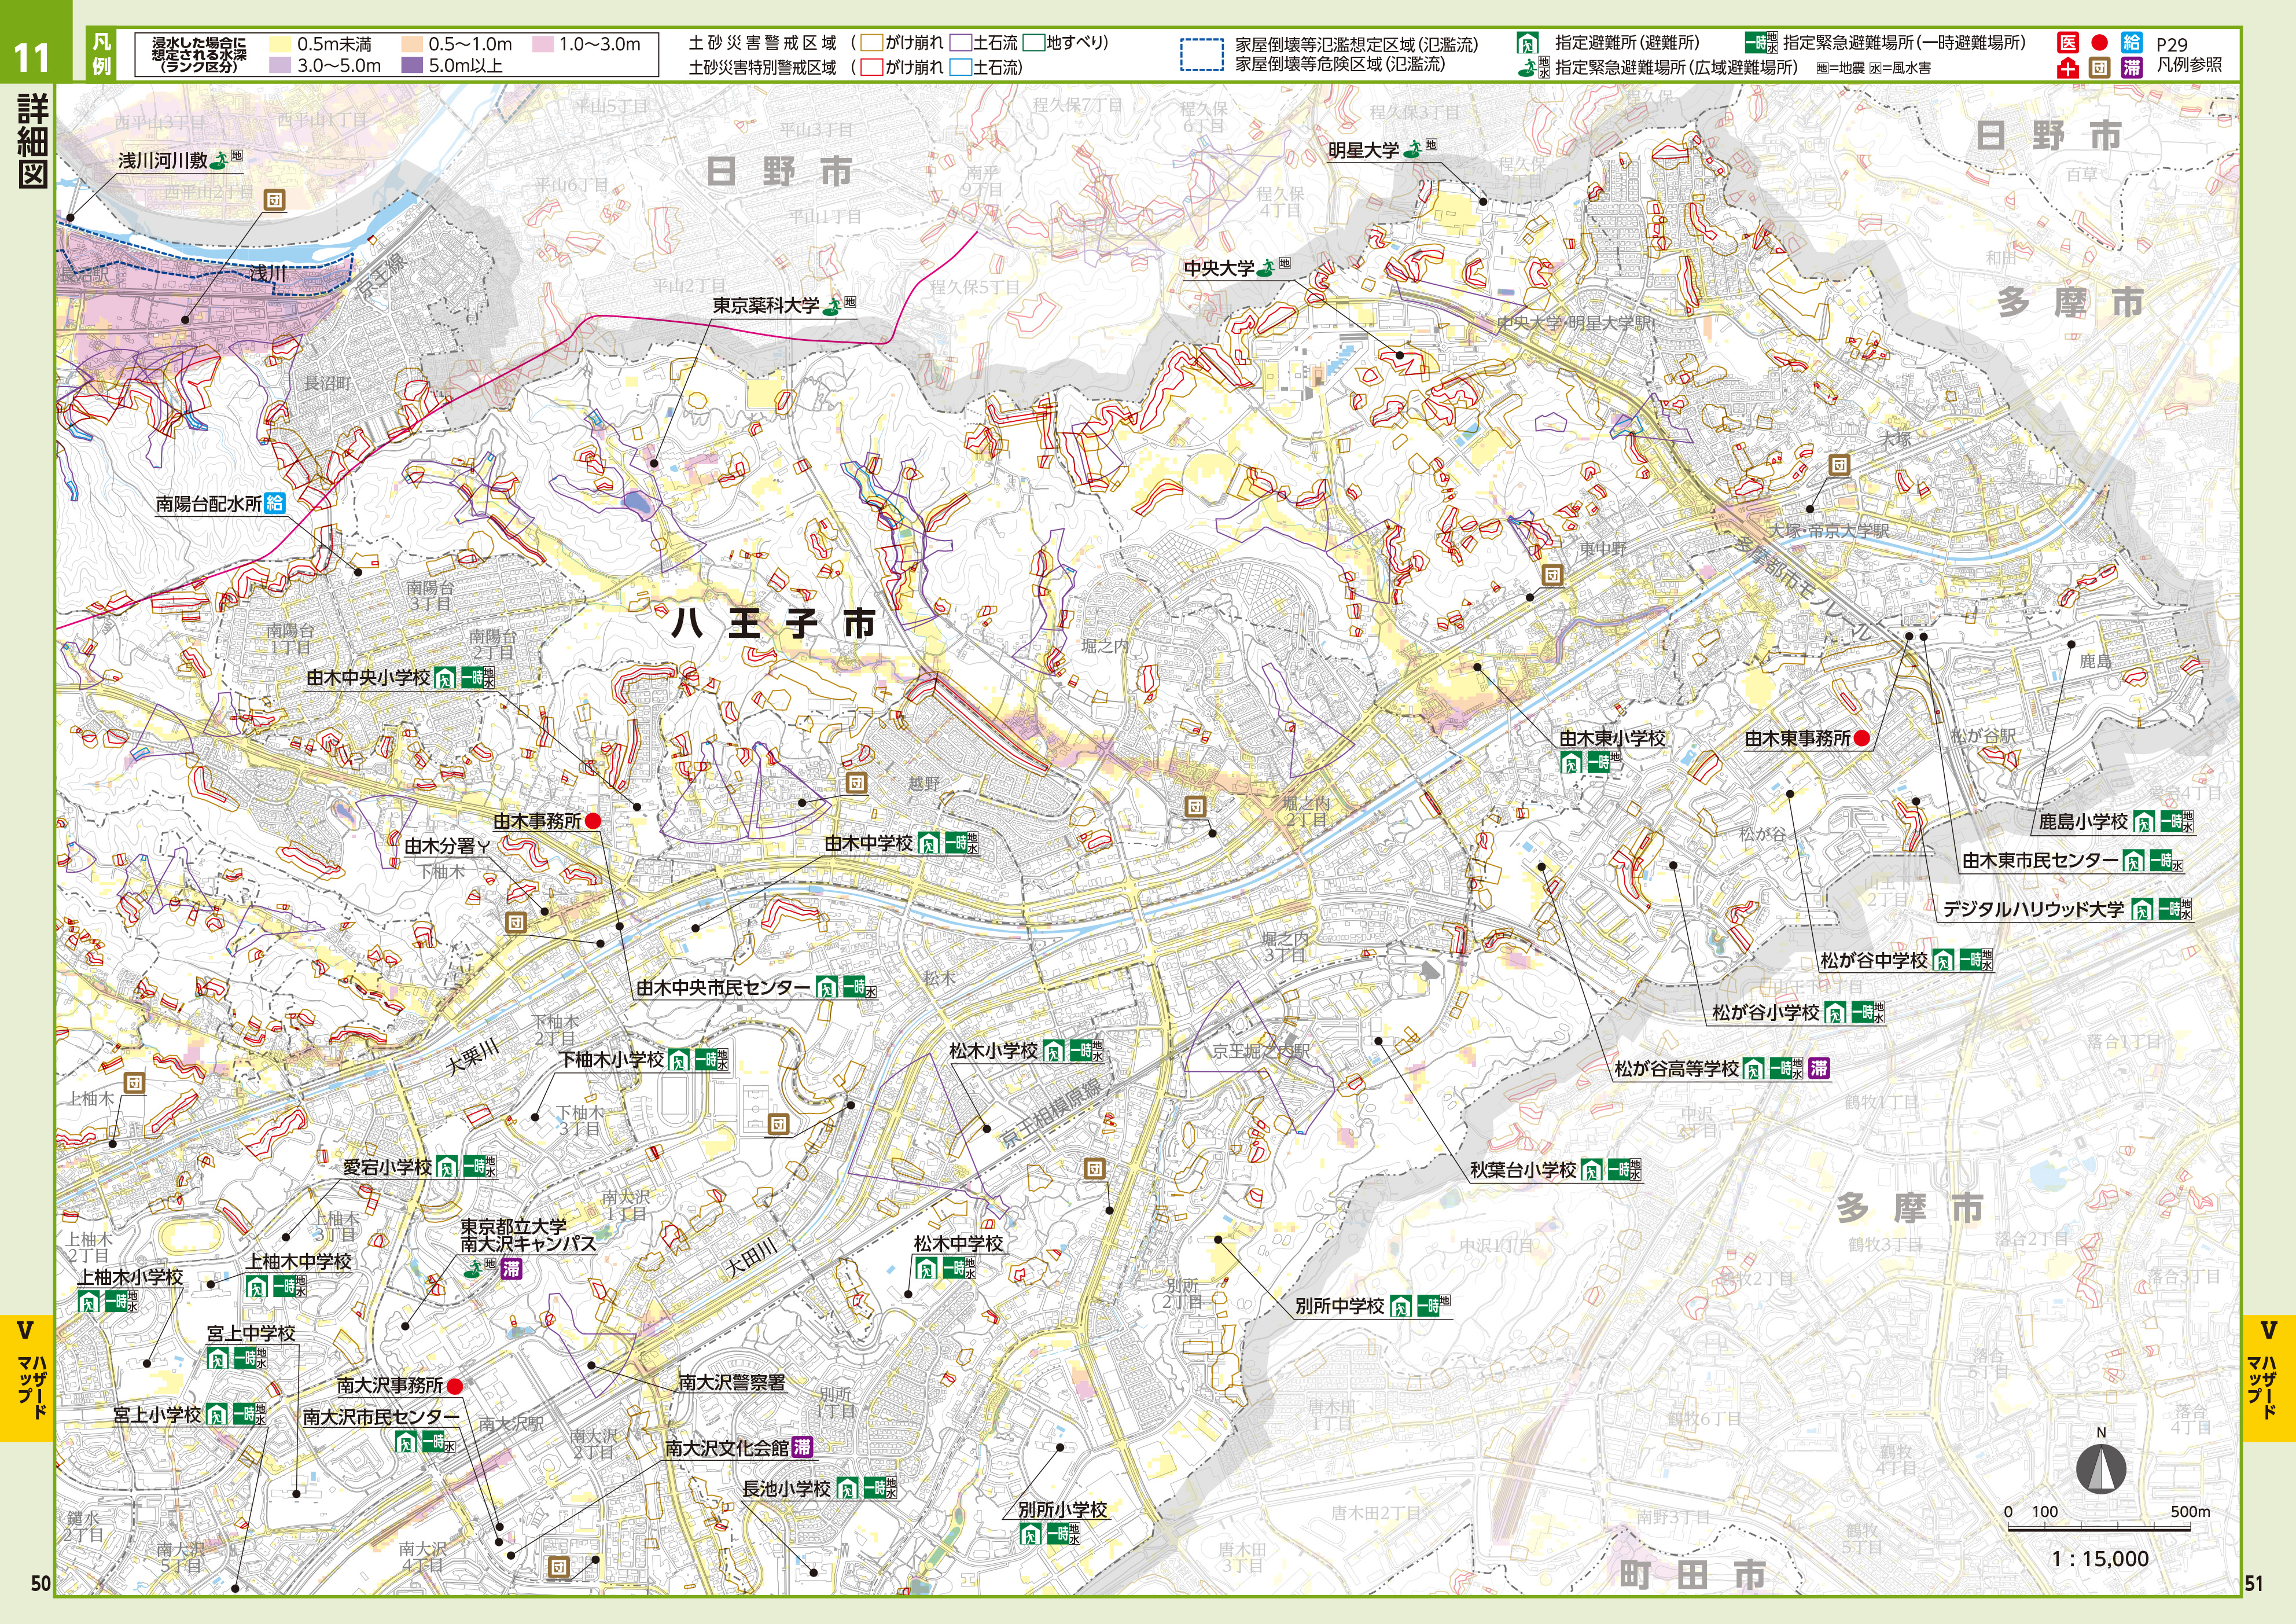Click the 別所小学校 label
This screenshot has height=1624, width=2296.
[1063, 1510]
